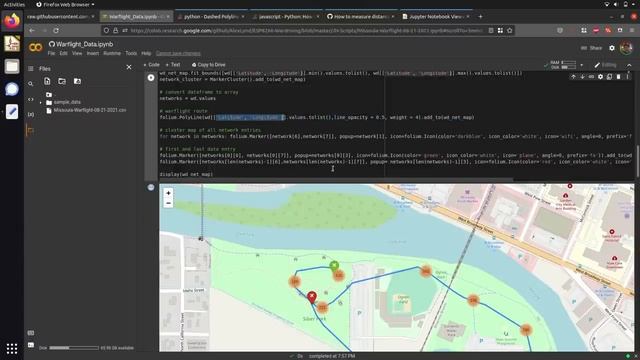Image resolution: width=640 pixels, height=360 pixels.
Task: Open the command palette icon at bottom-left
Action: pyautogui.click(x=31, y=333)
